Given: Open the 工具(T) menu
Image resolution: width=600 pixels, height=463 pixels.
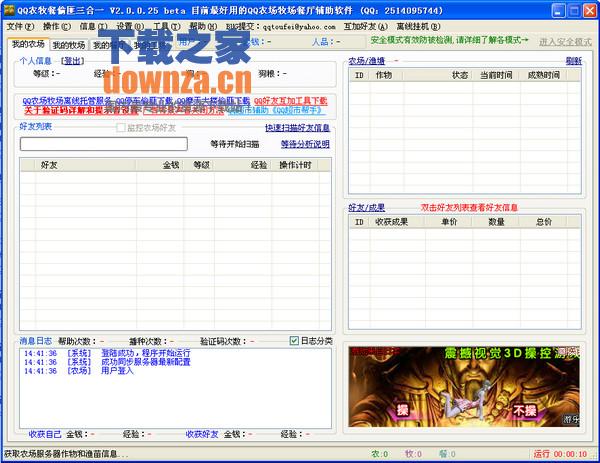Looking at the screenshot, I should (x=166, y=26).
